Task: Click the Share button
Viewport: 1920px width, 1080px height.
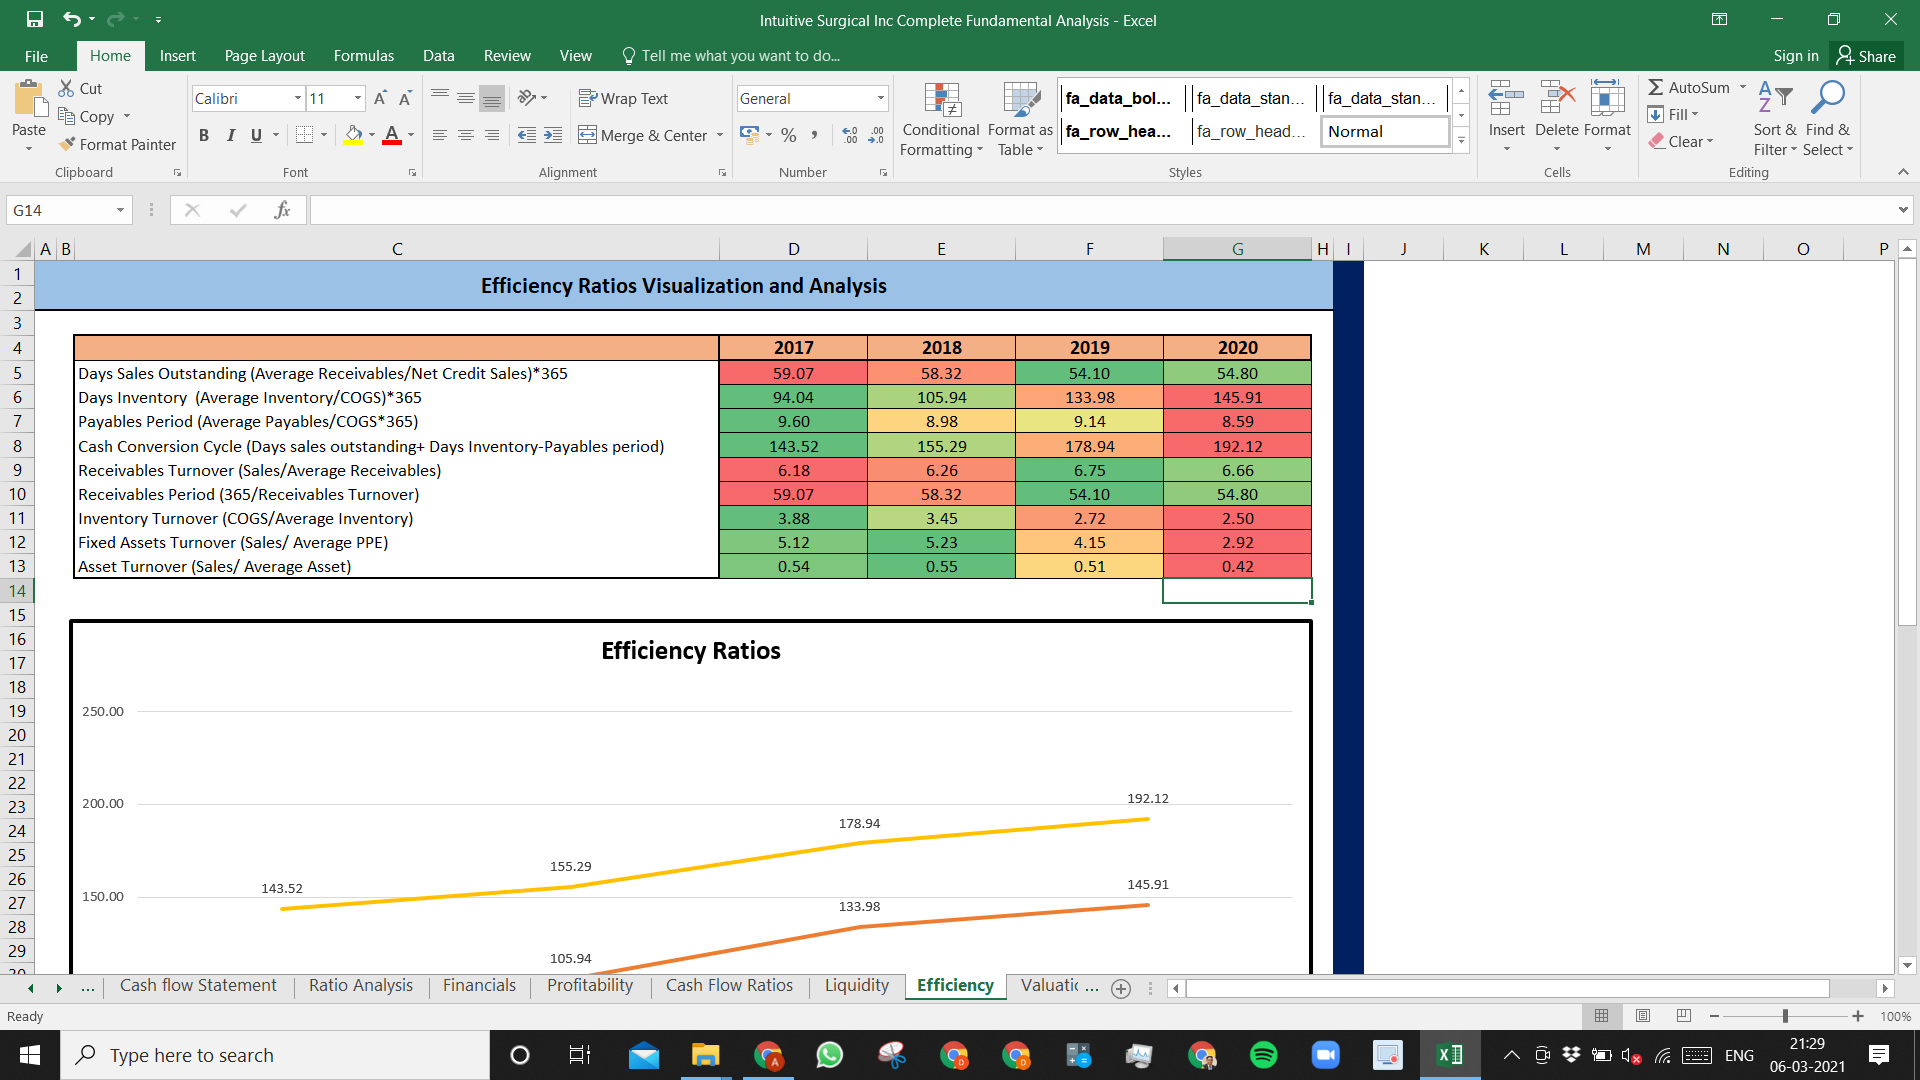Action: [x=1866, y=56]
